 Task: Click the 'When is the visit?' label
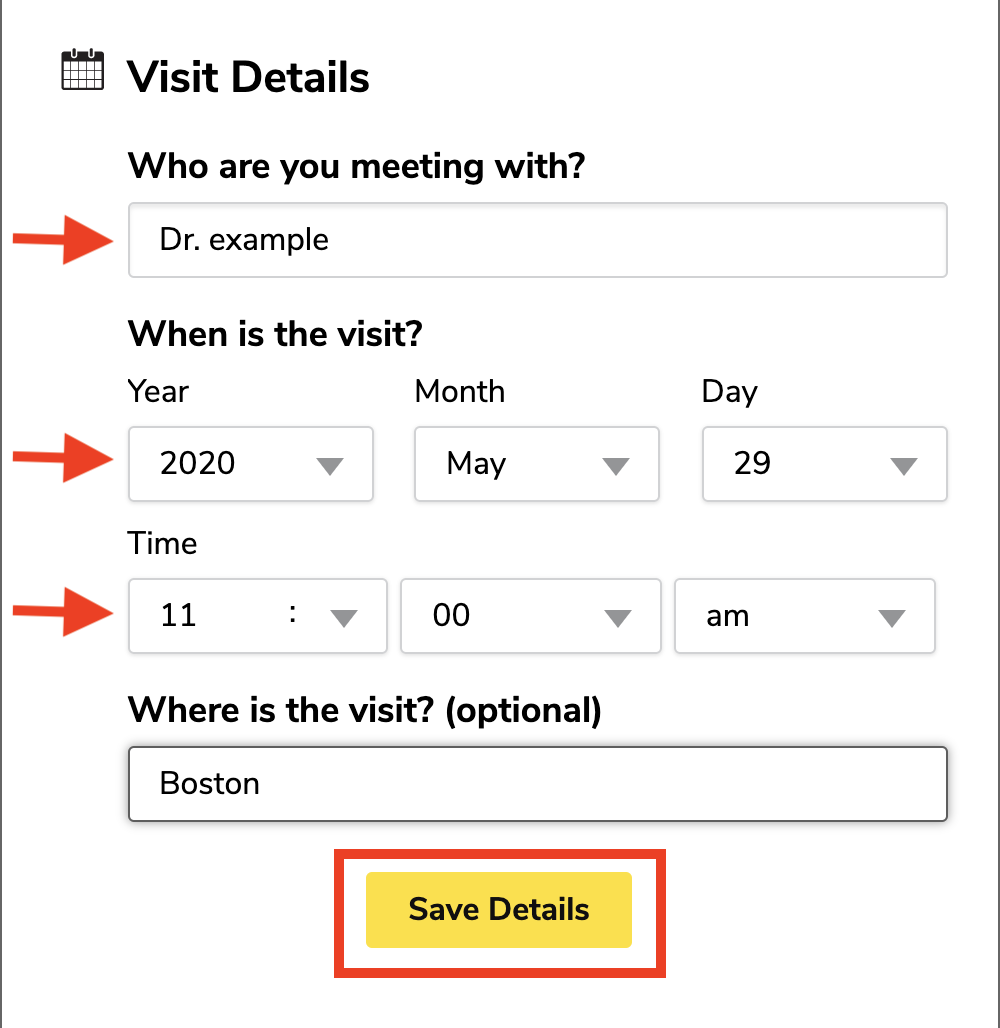[275, 334]
